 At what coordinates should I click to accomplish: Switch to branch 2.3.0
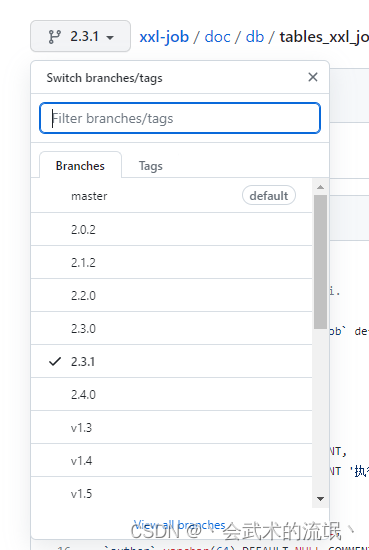click(172, 328)
